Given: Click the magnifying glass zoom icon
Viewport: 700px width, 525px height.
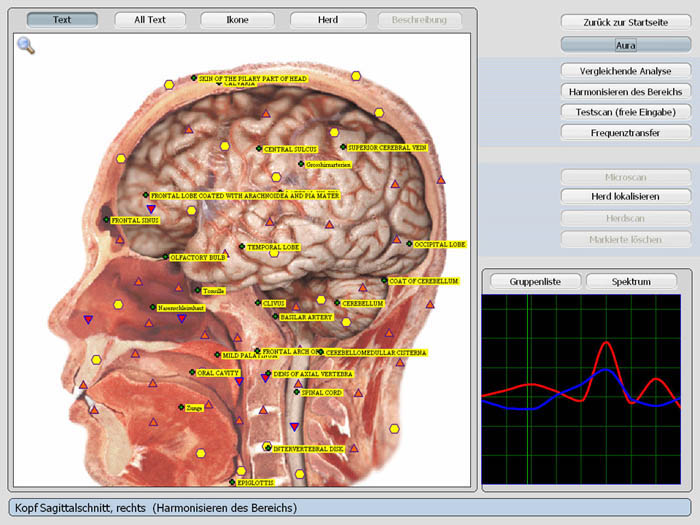Looking at the screenshot, I should tap(26, 45).
